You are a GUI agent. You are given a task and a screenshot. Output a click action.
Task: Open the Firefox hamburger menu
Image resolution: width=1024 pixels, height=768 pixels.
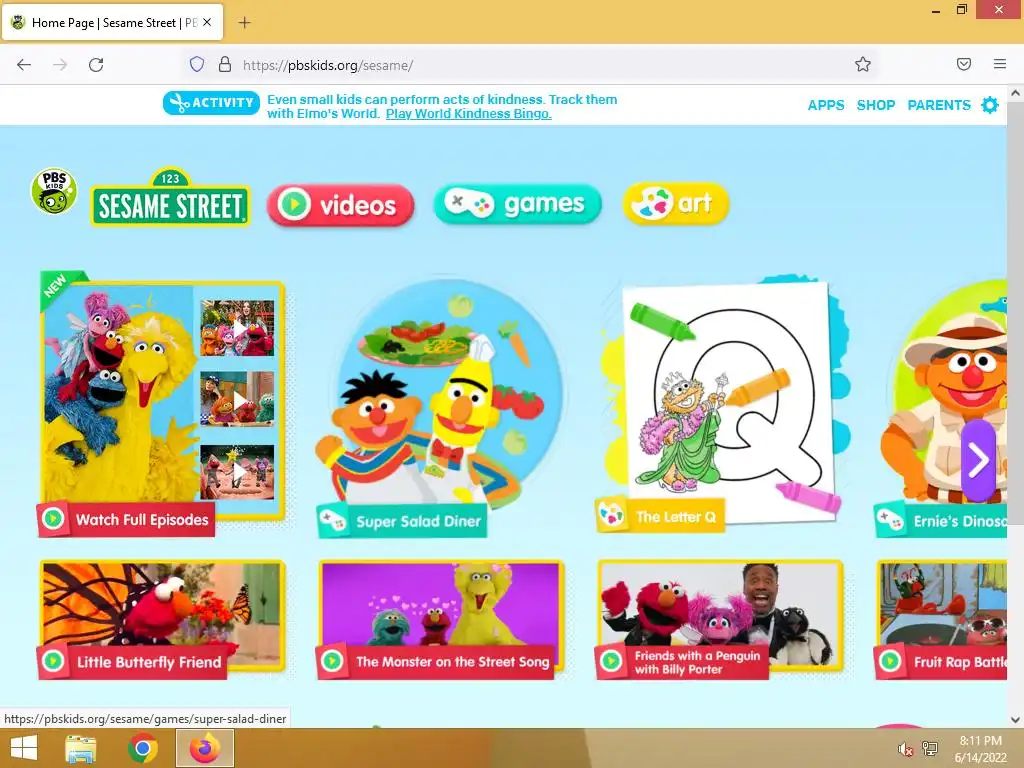tap(1000, 64)
